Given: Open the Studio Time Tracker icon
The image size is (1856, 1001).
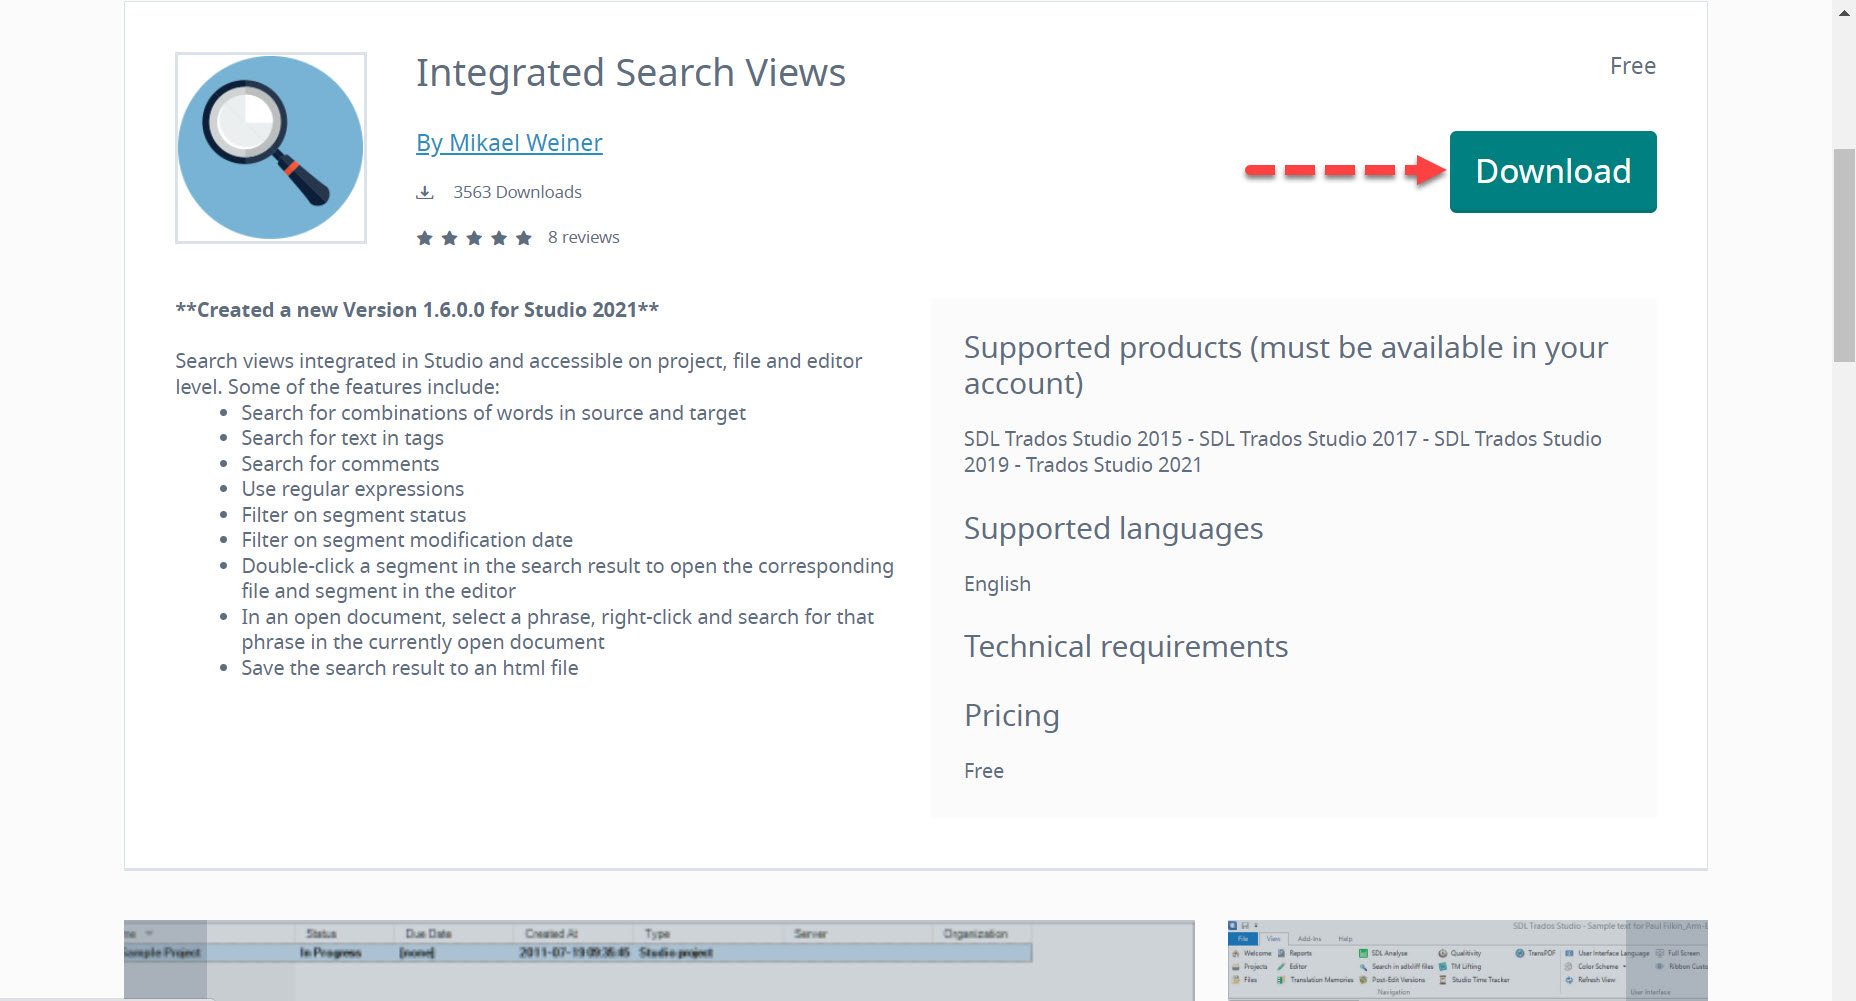Looking at the screenshot, I should tap(1442, 980).
